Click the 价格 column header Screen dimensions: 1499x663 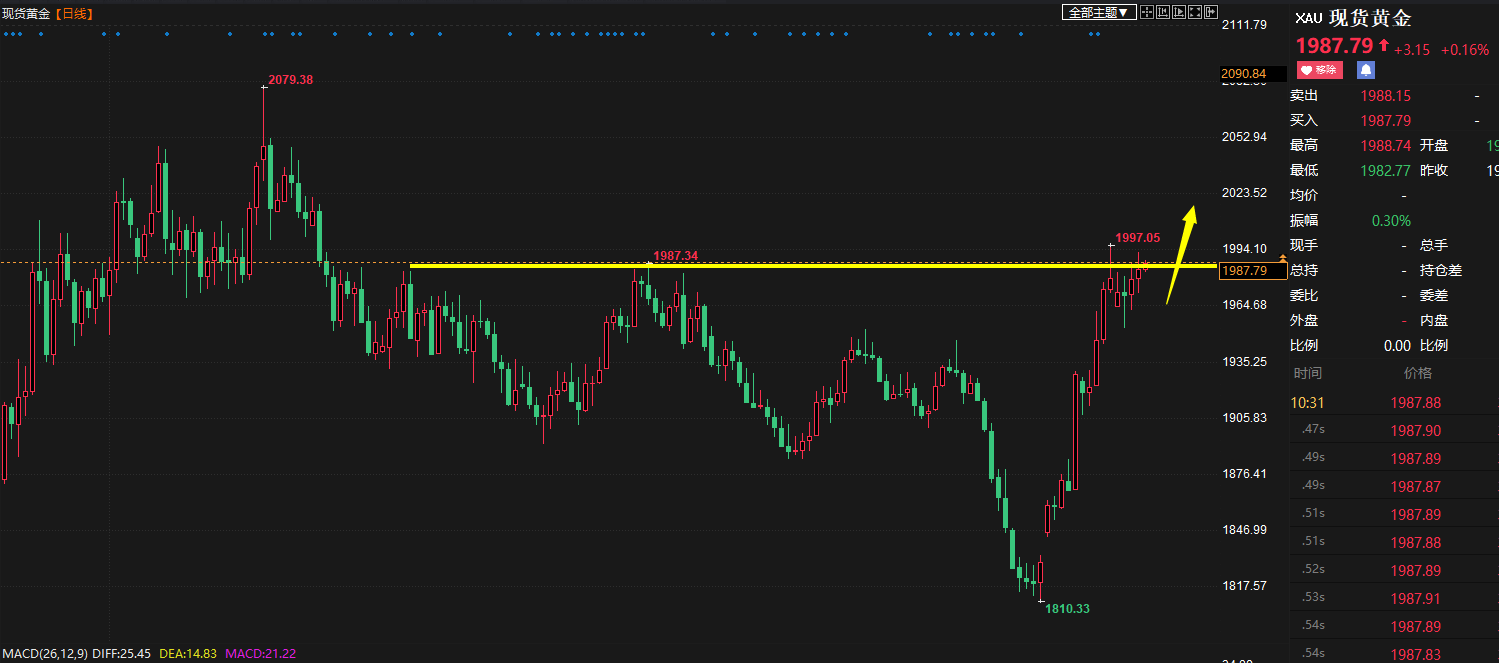pos(1417,373)
